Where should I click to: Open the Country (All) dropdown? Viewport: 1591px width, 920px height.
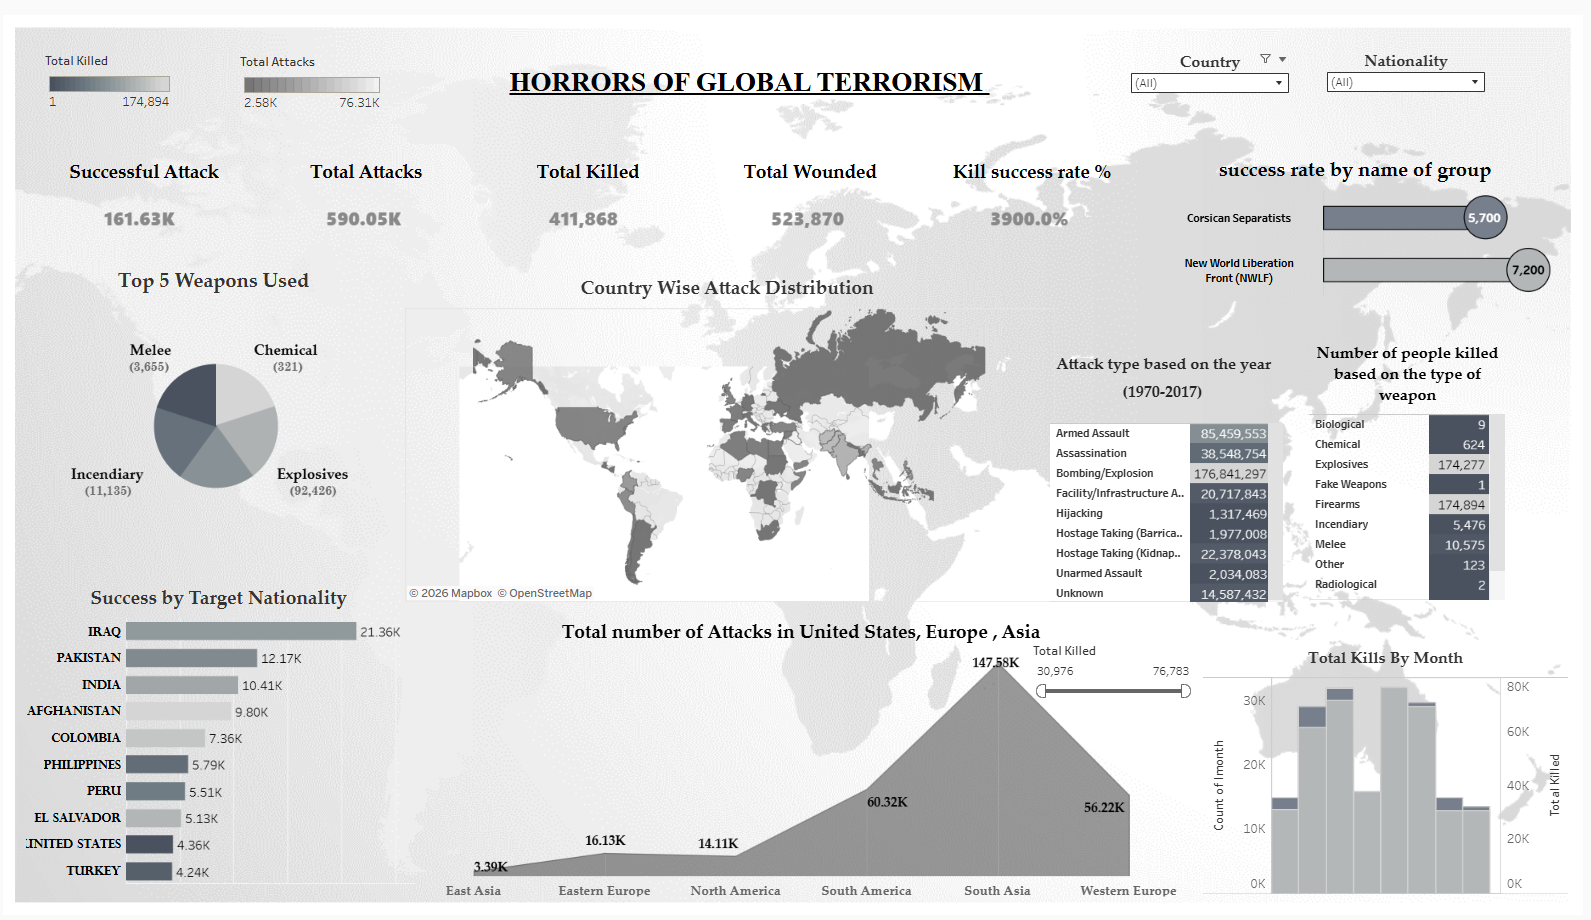pos(1210,83)
